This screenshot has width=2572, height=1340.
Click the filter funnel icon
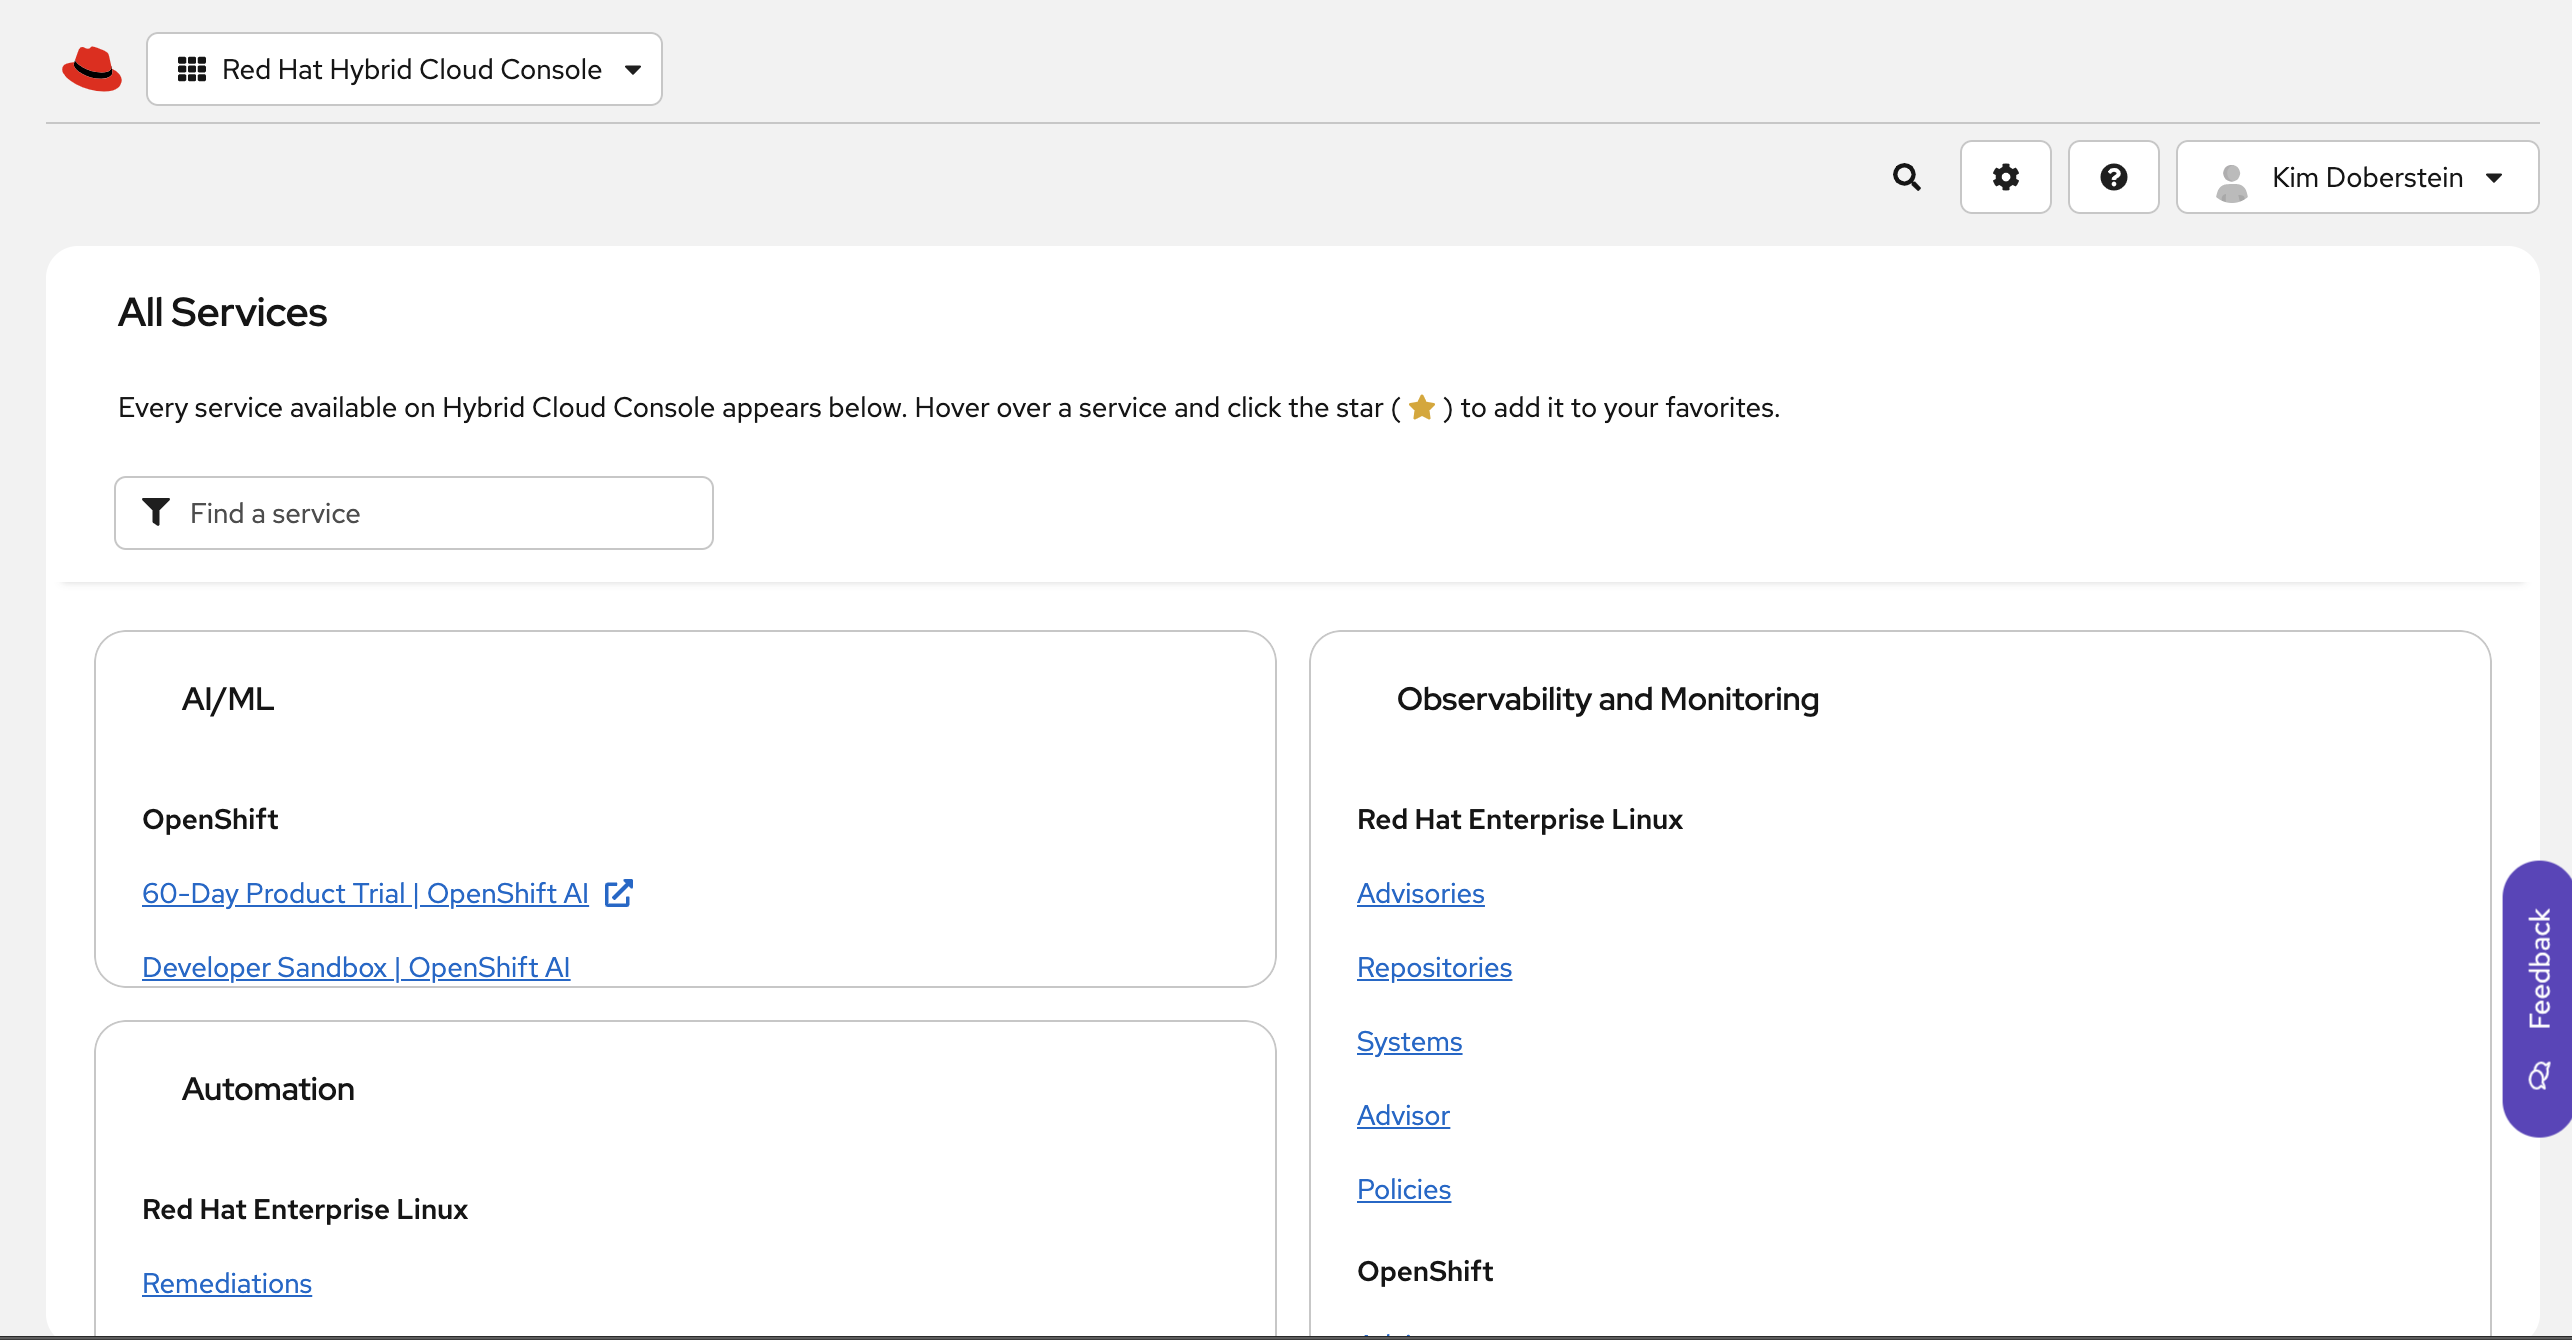pos(156,512)
